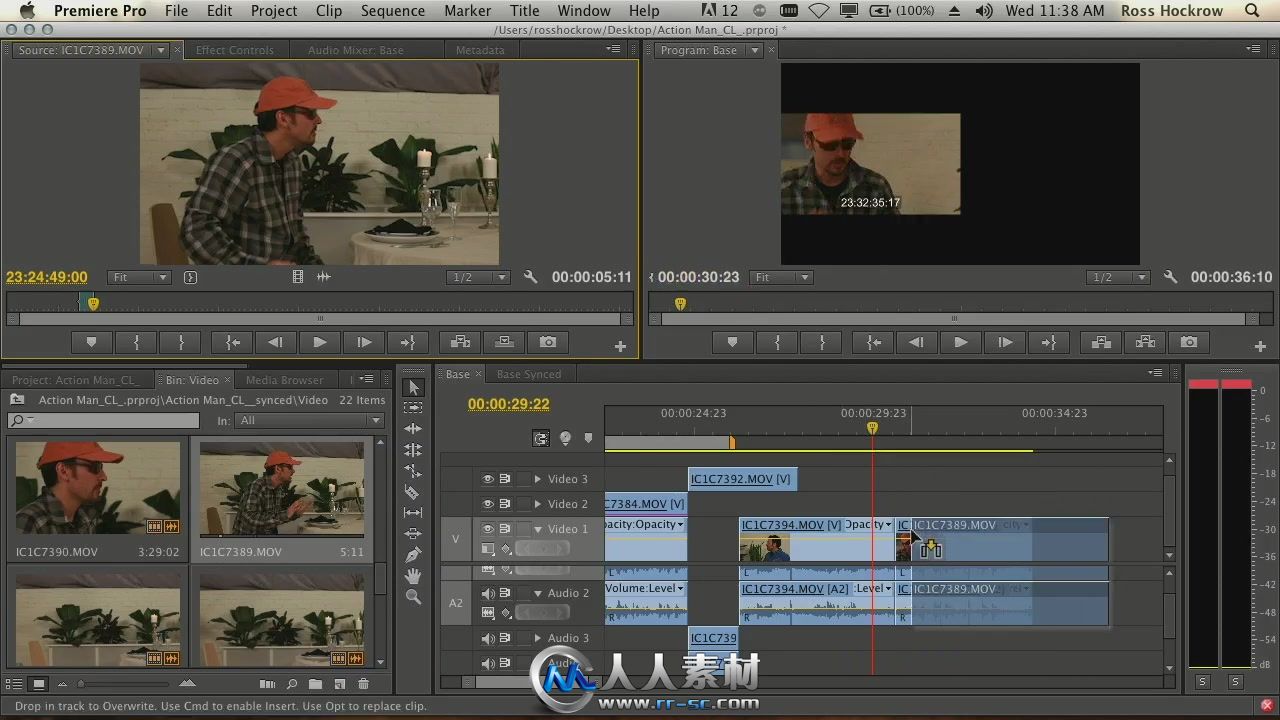The image size is (1280, 720).
Task: Expand Audio 3 track
Action: click(x=537, y=638)
